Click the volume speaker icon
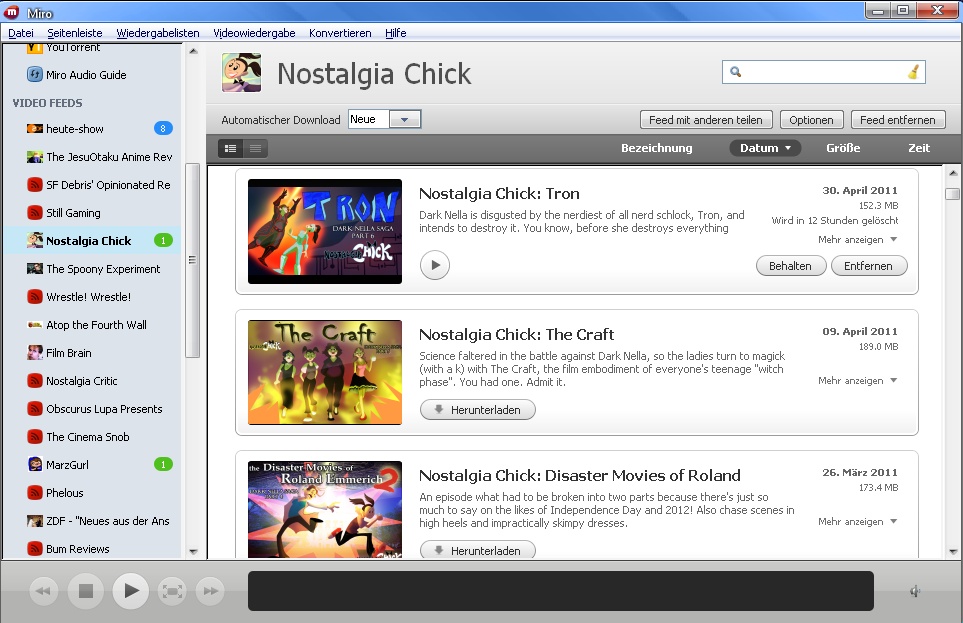The width and height of the screenshot is (963, 623). point(915,591)
